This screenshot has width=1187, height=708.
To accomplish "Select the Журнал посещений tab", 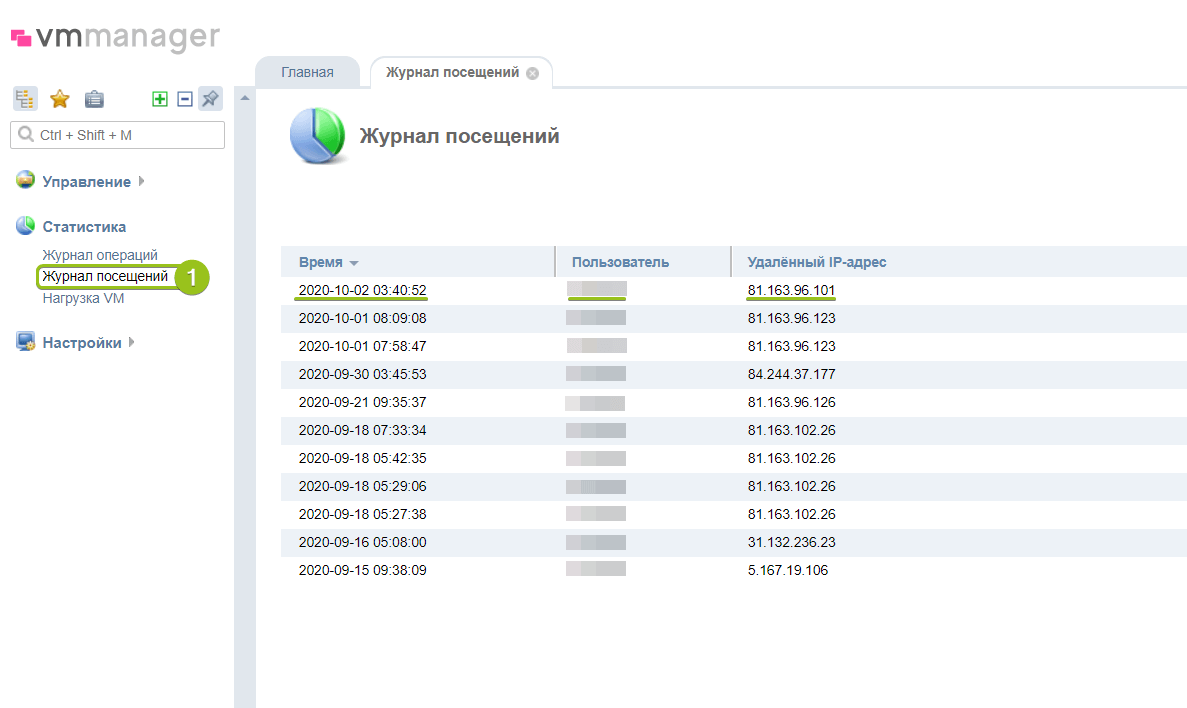I will coord(453,73).
